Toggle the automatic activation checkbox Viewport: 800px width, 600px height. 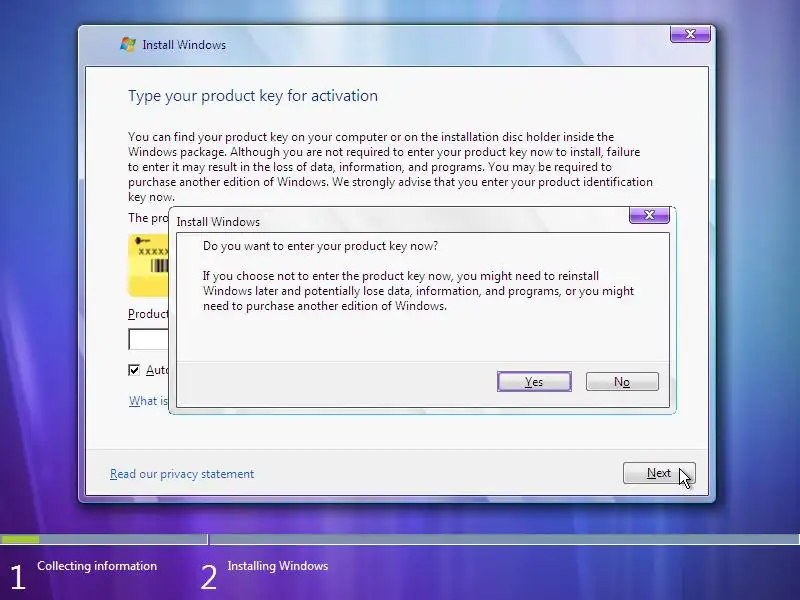coord(134,370)
